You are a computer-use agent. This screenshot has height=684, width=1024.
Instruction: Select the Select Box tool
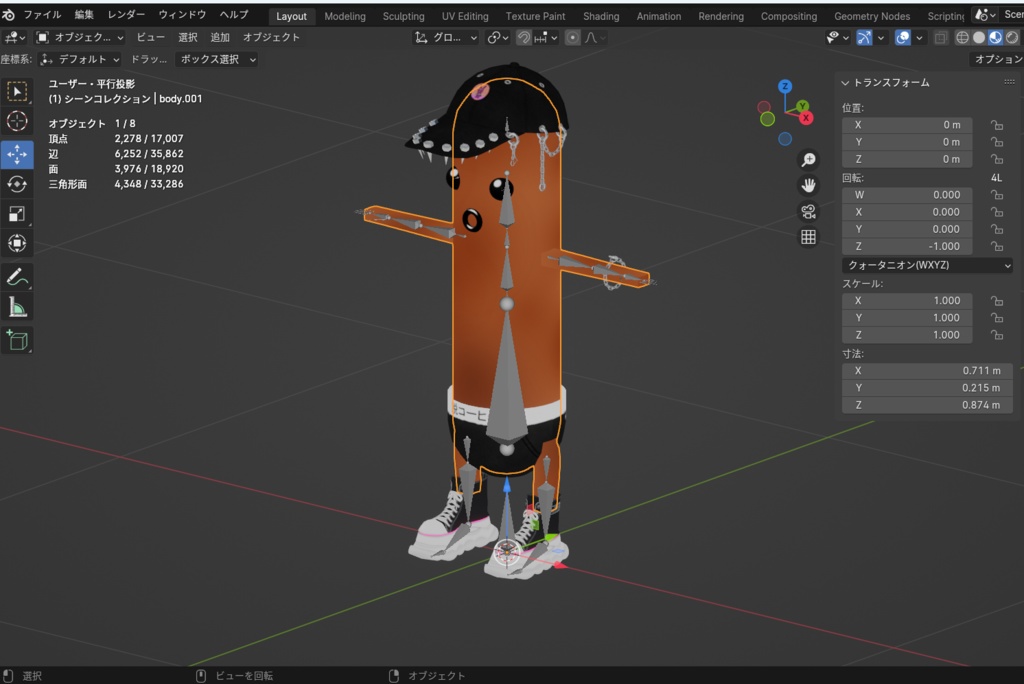pos(17,91)
